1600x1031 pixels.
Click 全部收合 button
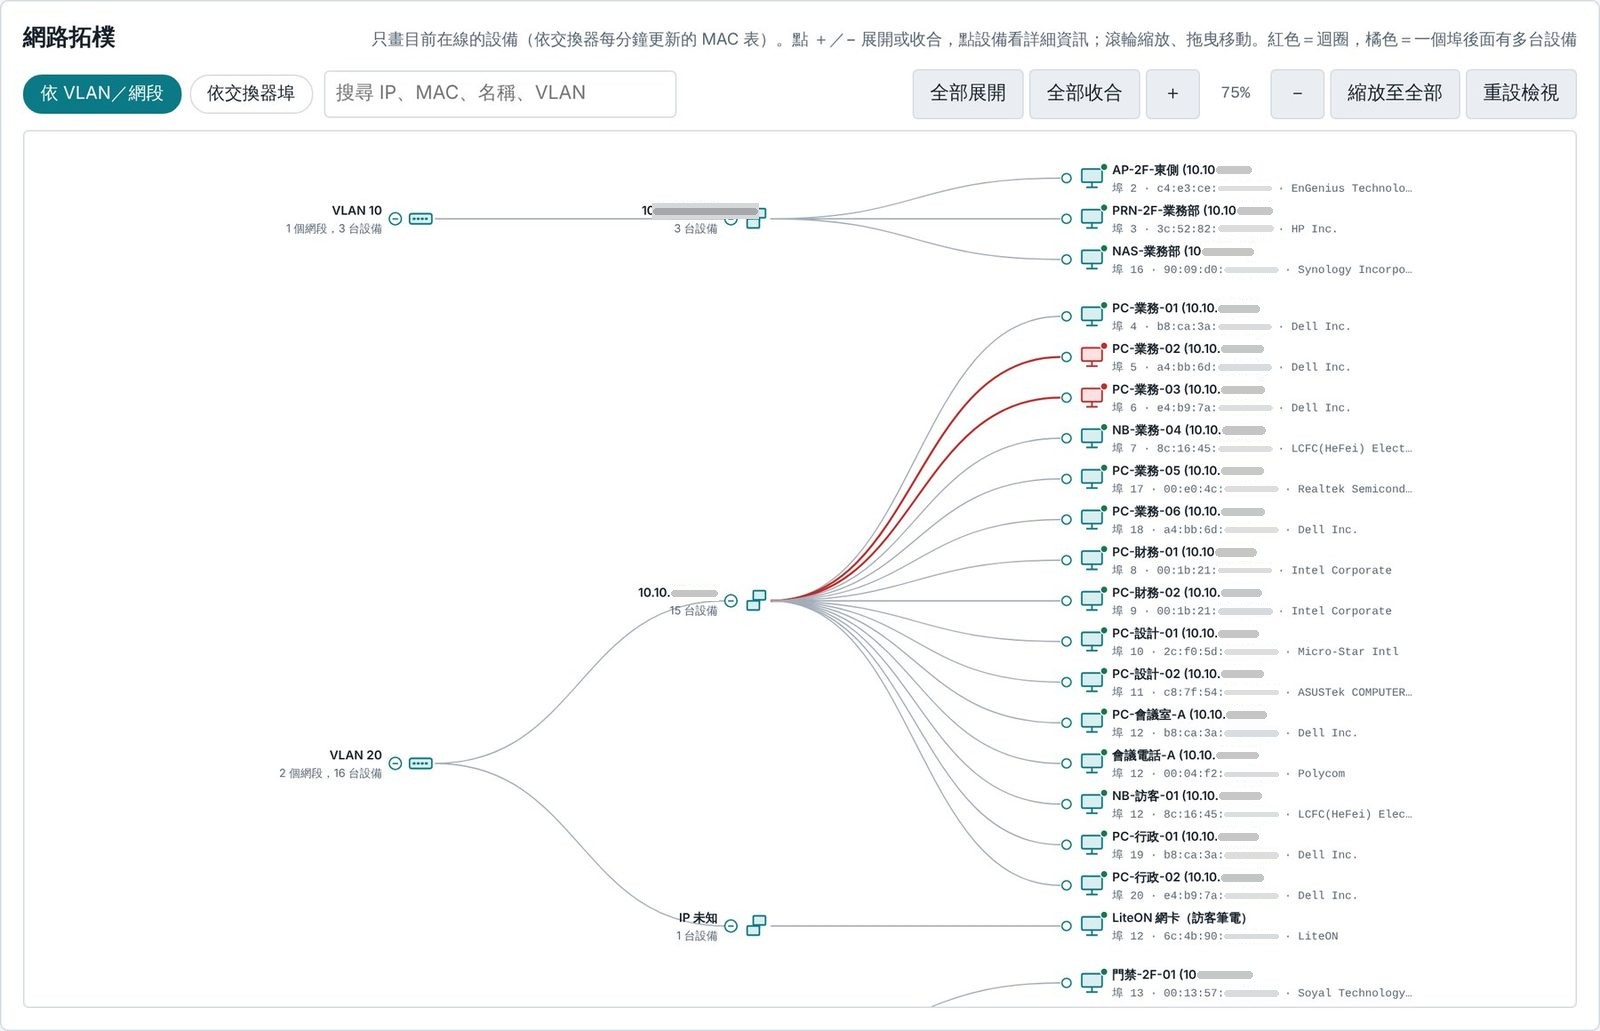click(x=1084, y=94)
